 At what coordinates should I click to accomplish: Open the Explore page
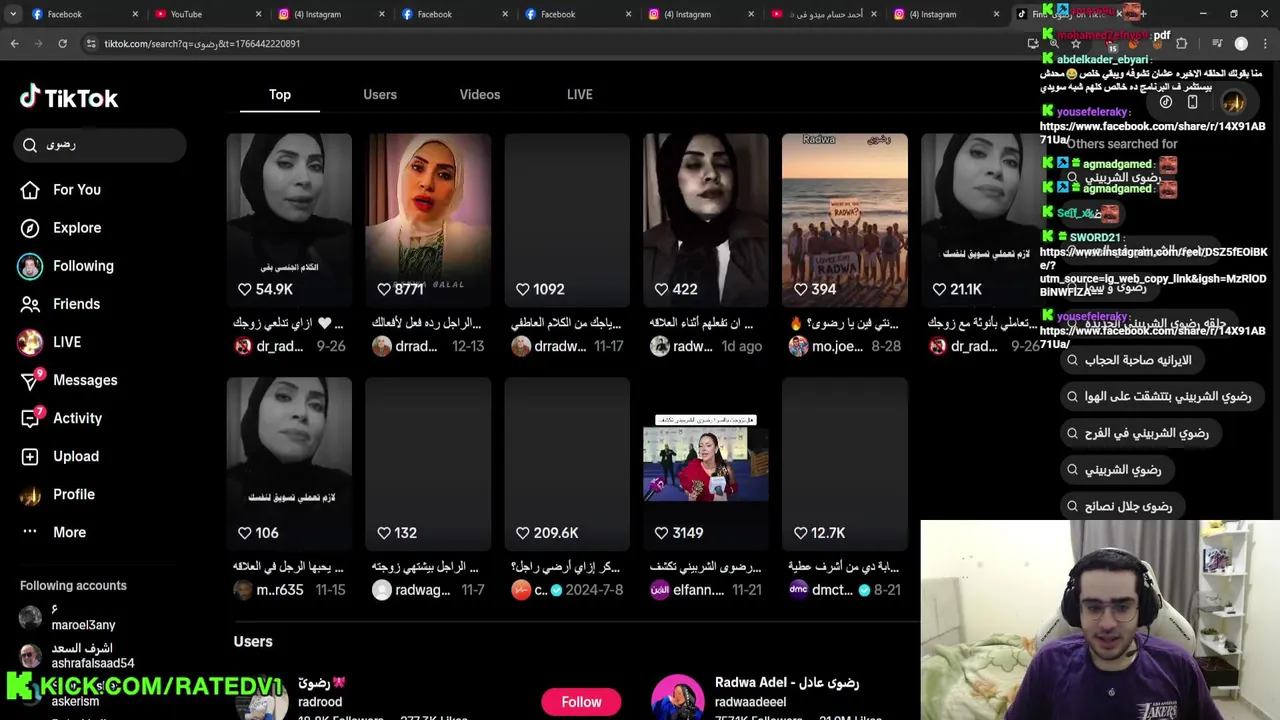pyautogui.click(x=76, y=228)
